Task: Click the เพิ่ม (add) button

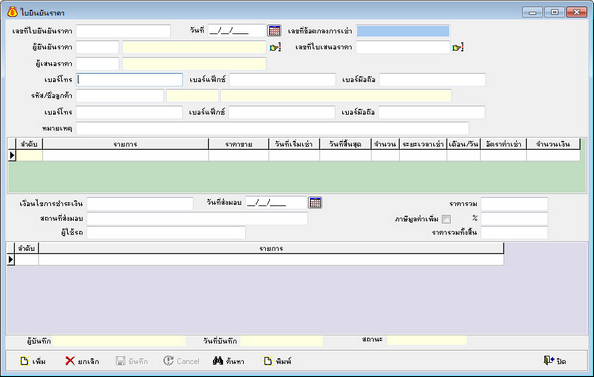Action: pyautogui.click(x=33, y=361)
